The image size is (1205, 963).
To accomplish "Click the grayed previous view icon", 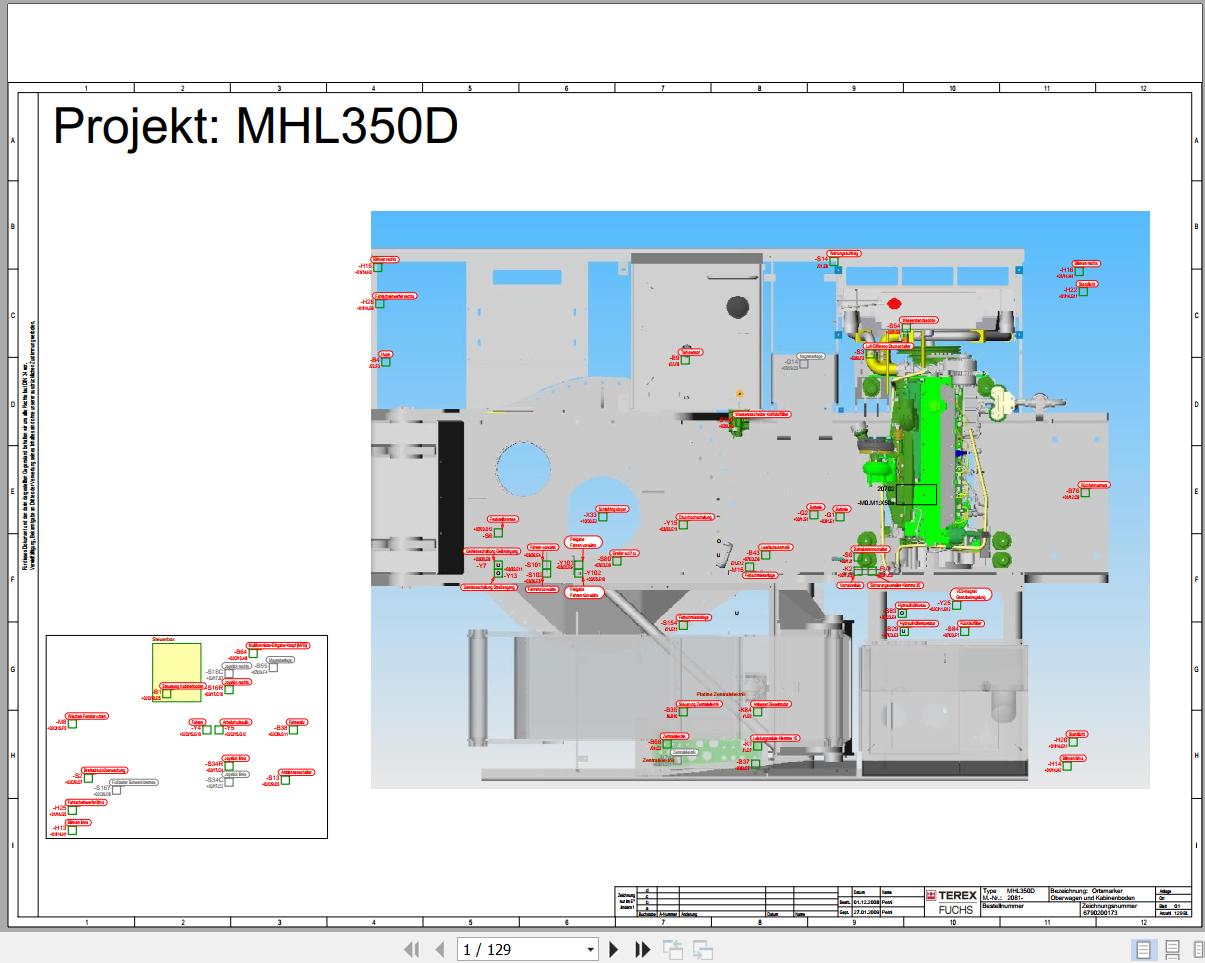I will tap(670, 948).
